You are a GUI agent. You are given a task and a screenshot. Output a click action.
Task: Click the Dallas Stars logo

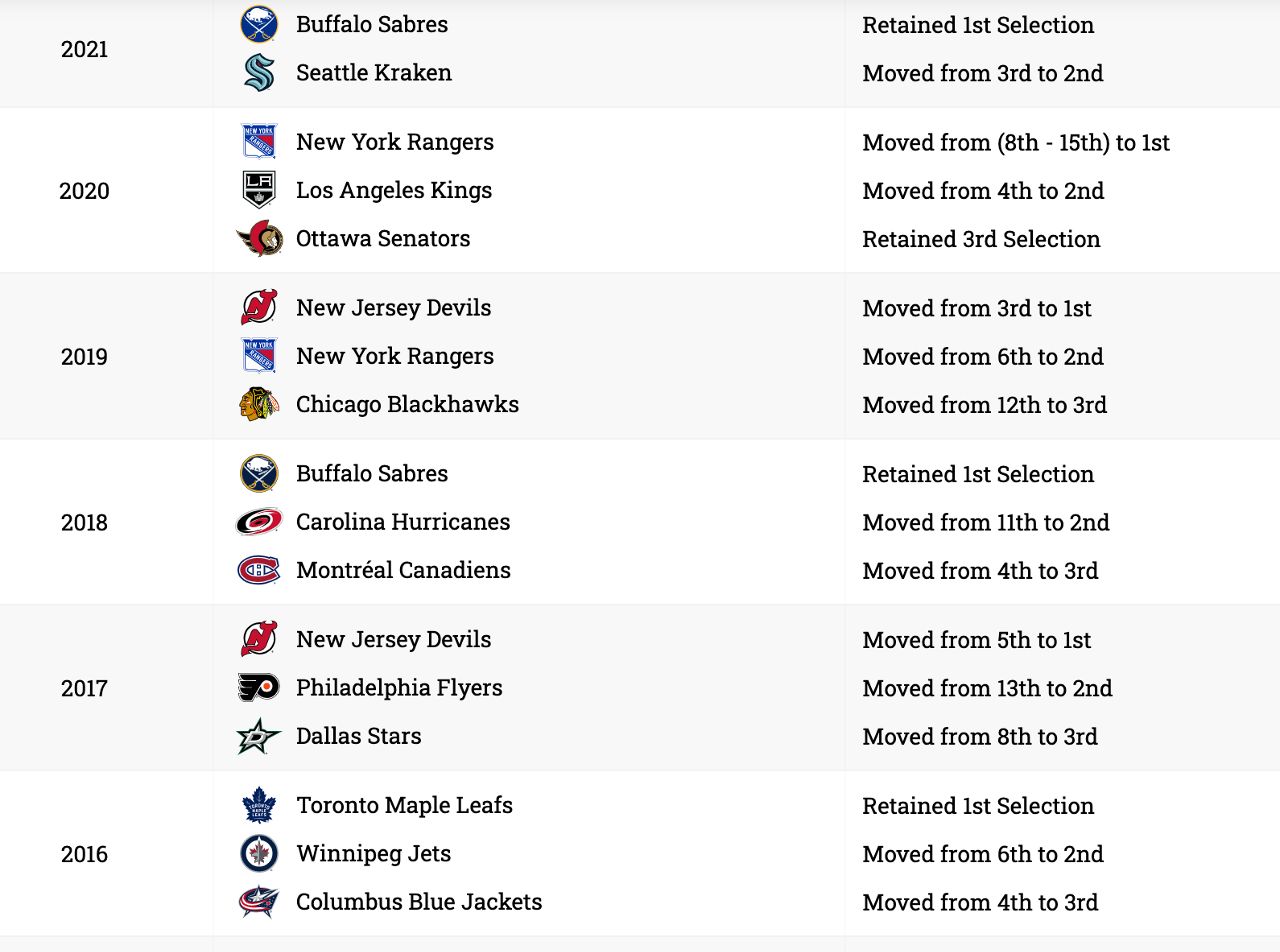click(x=259, y=736)
